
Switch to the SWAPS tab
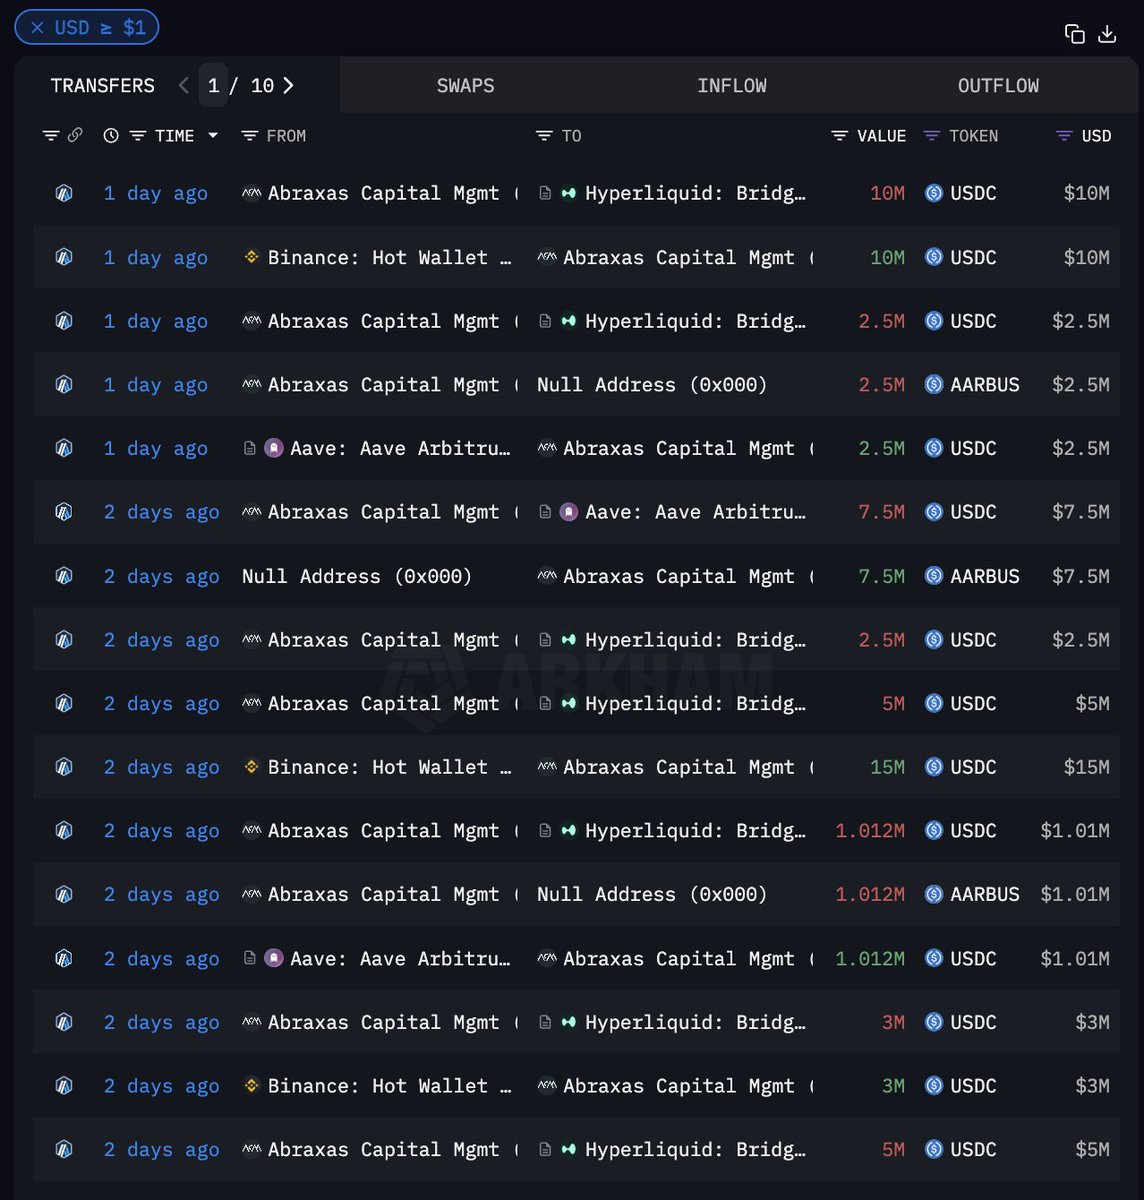(466, 86)
